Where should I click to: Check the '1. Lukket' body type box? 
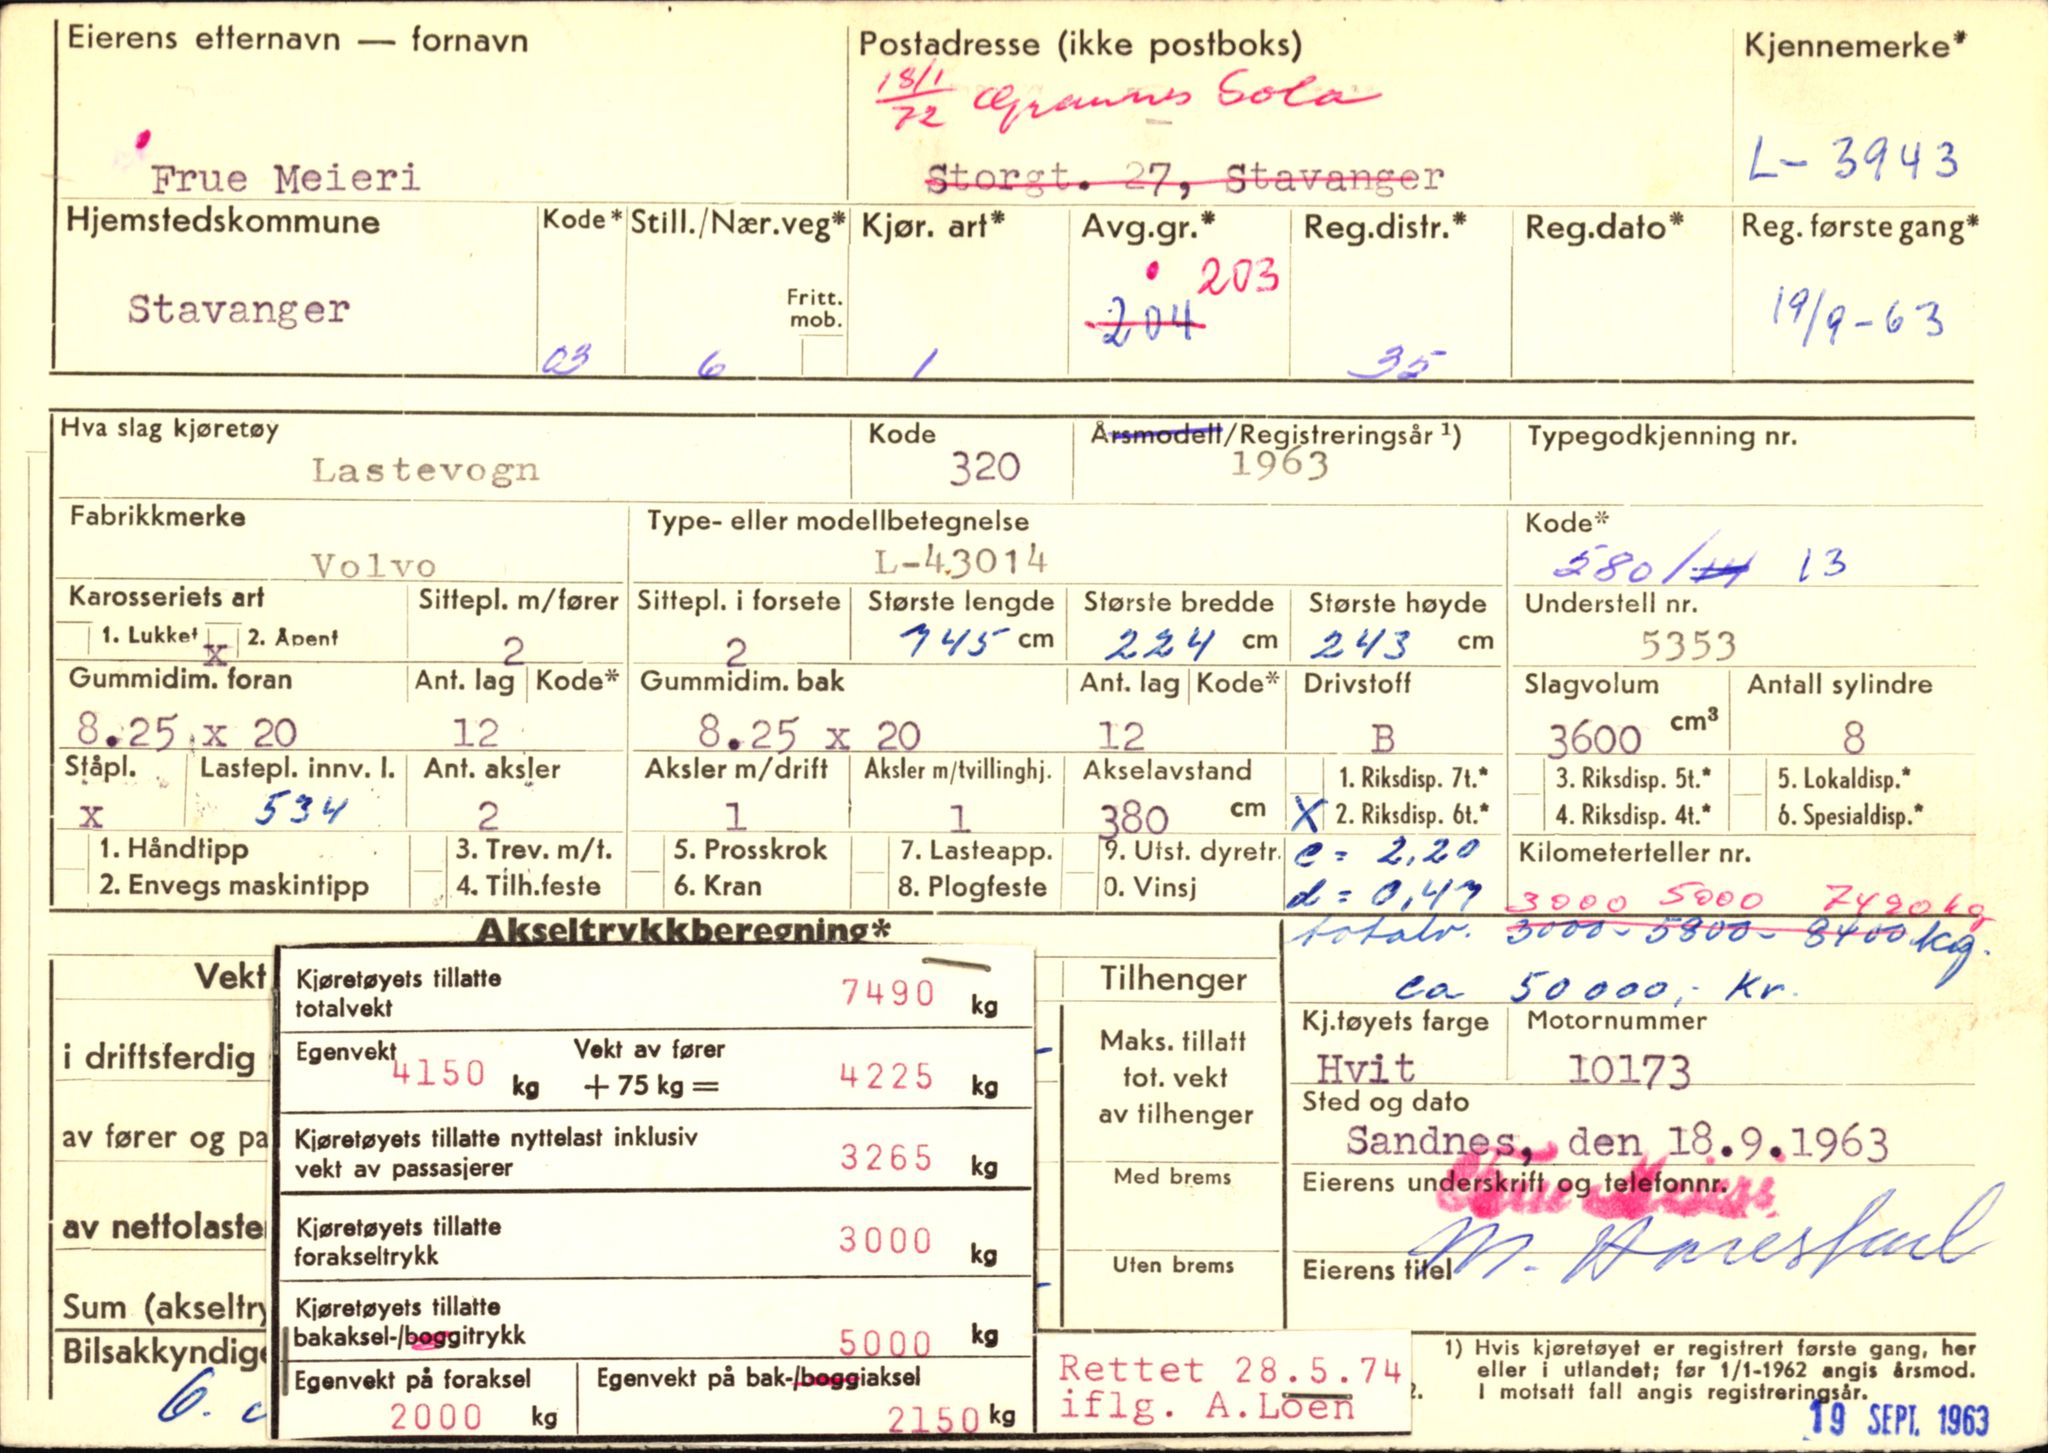[74, 637]
